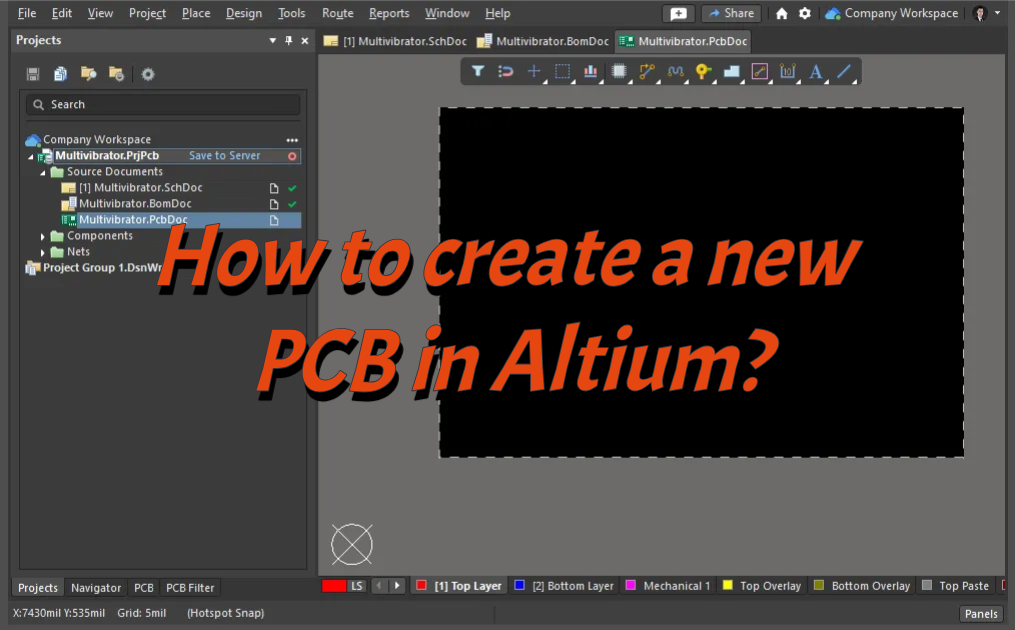Select Multivibrator.BomDoc in the project tree

135,204
